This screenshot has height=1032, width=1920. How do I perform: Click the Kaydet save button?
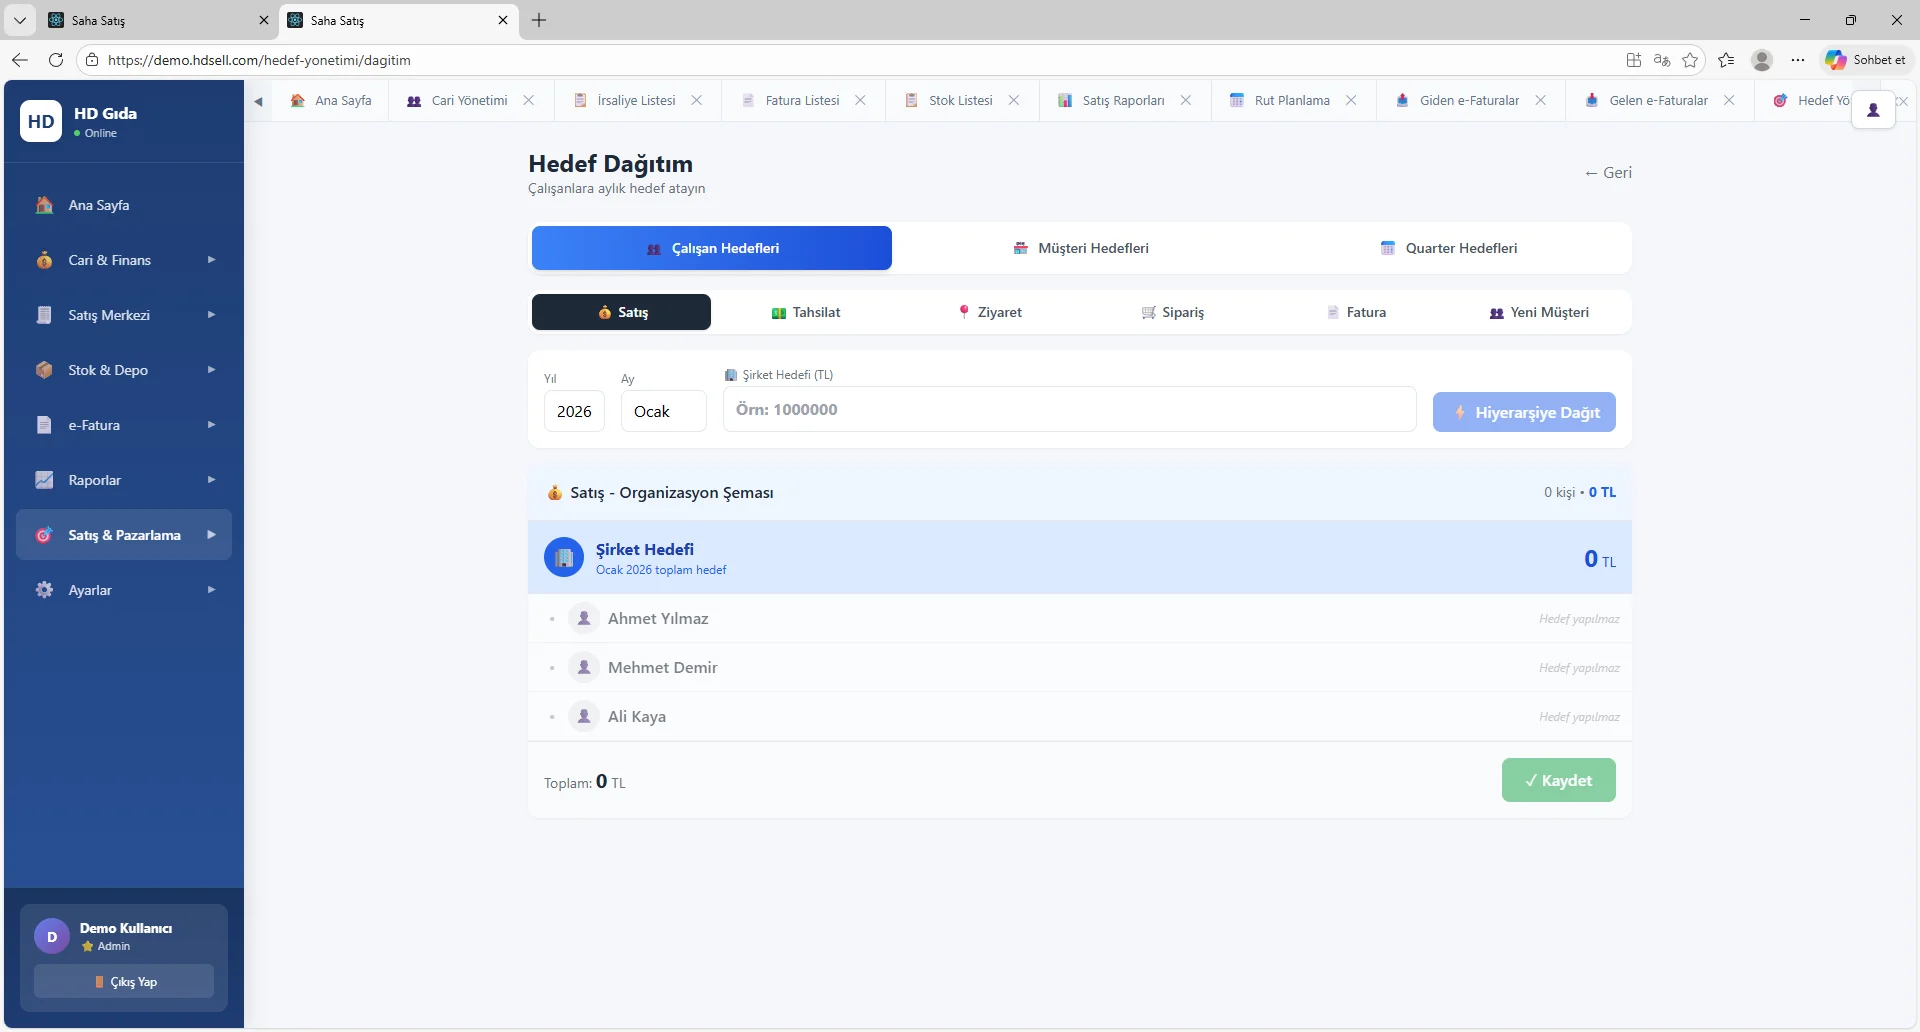coord(1558,781)
